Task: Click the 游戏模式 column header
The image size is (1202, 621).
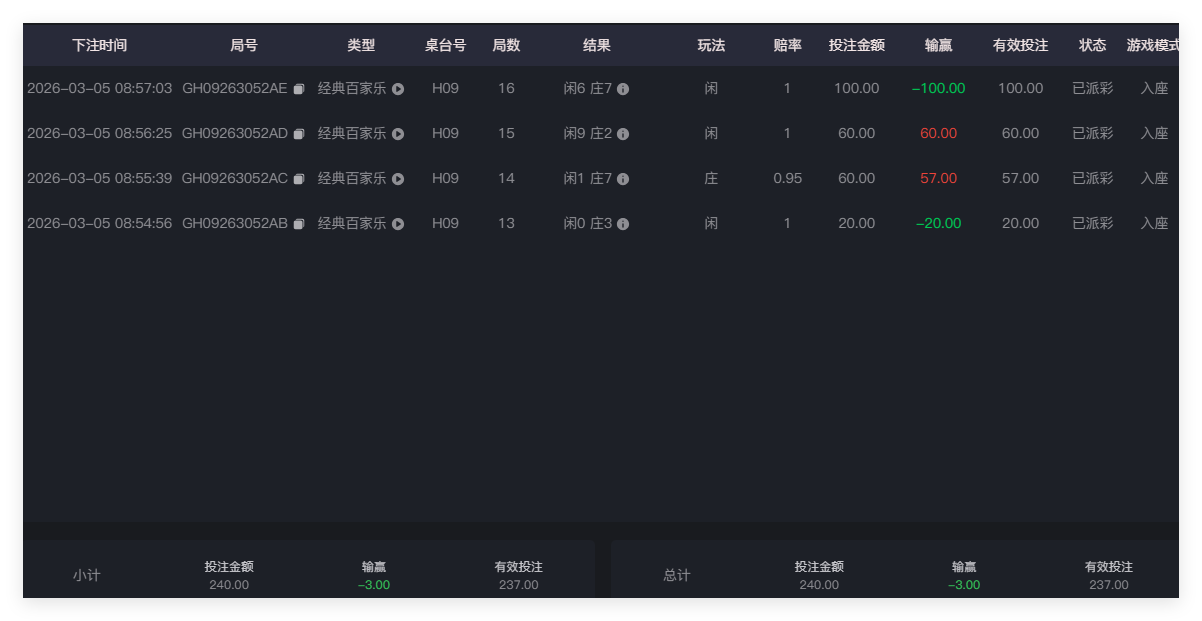Action: [x=1152, y=45]
